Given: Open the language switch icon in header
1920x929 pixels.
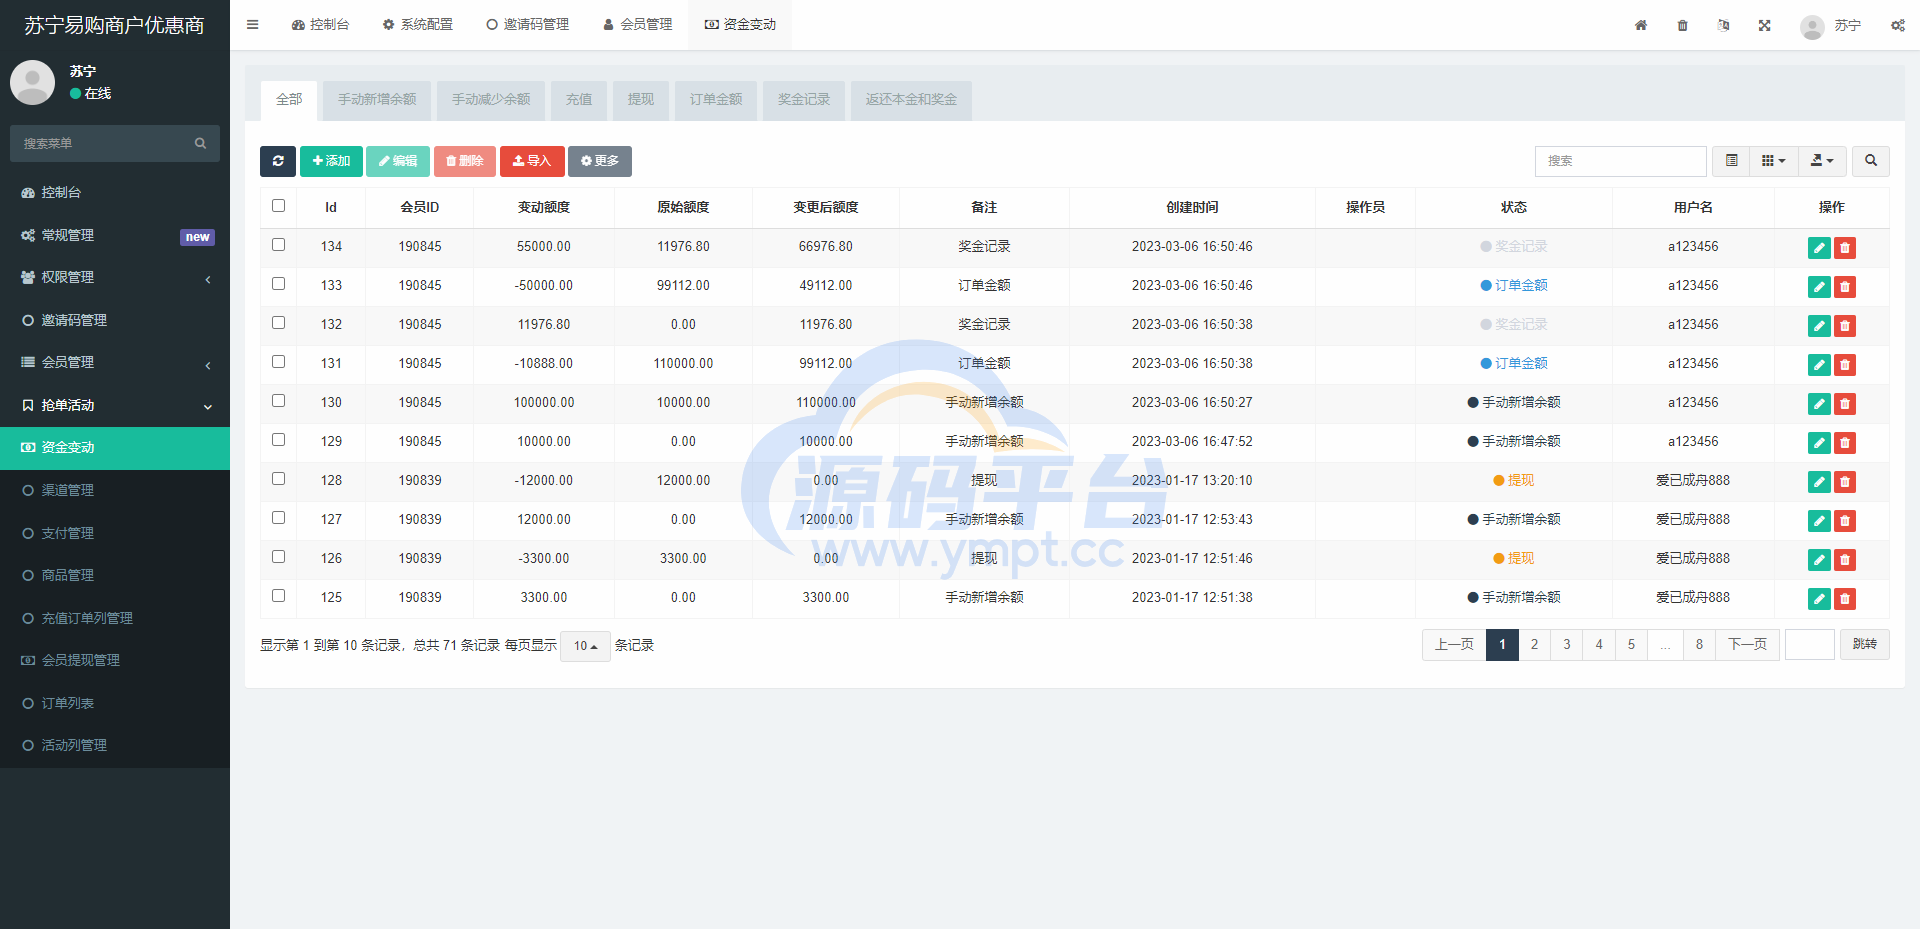Looking at the screenshot, I should [x=1724, y=25].
